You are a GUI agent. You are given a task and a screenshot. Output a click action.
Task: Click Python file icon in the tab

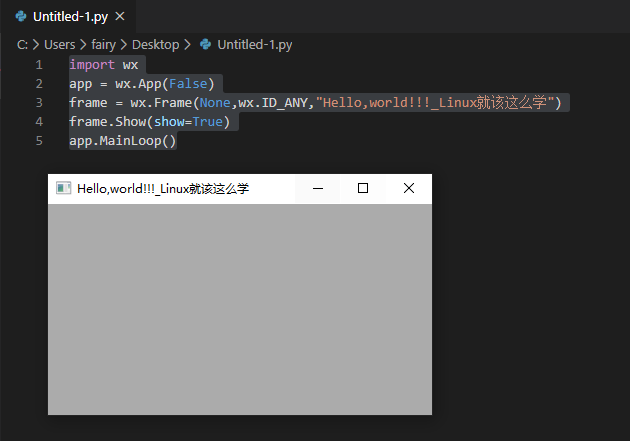coord(21,16)
